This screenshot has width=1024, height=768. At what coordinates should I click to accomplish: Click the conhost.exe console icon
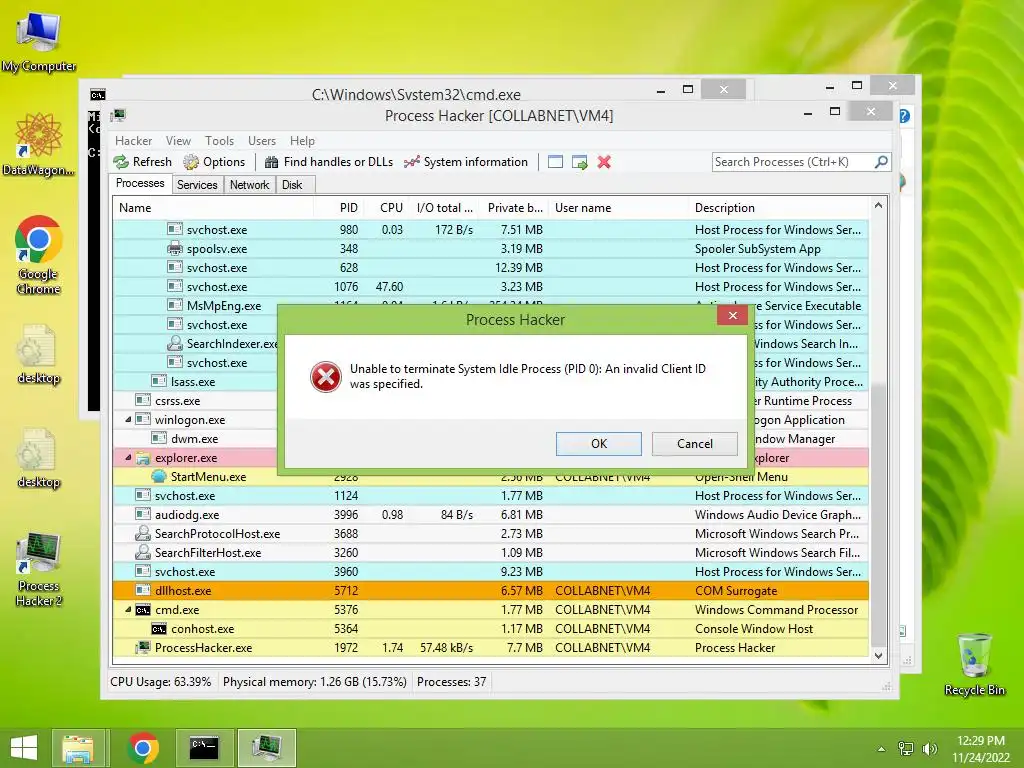(159, 629)
